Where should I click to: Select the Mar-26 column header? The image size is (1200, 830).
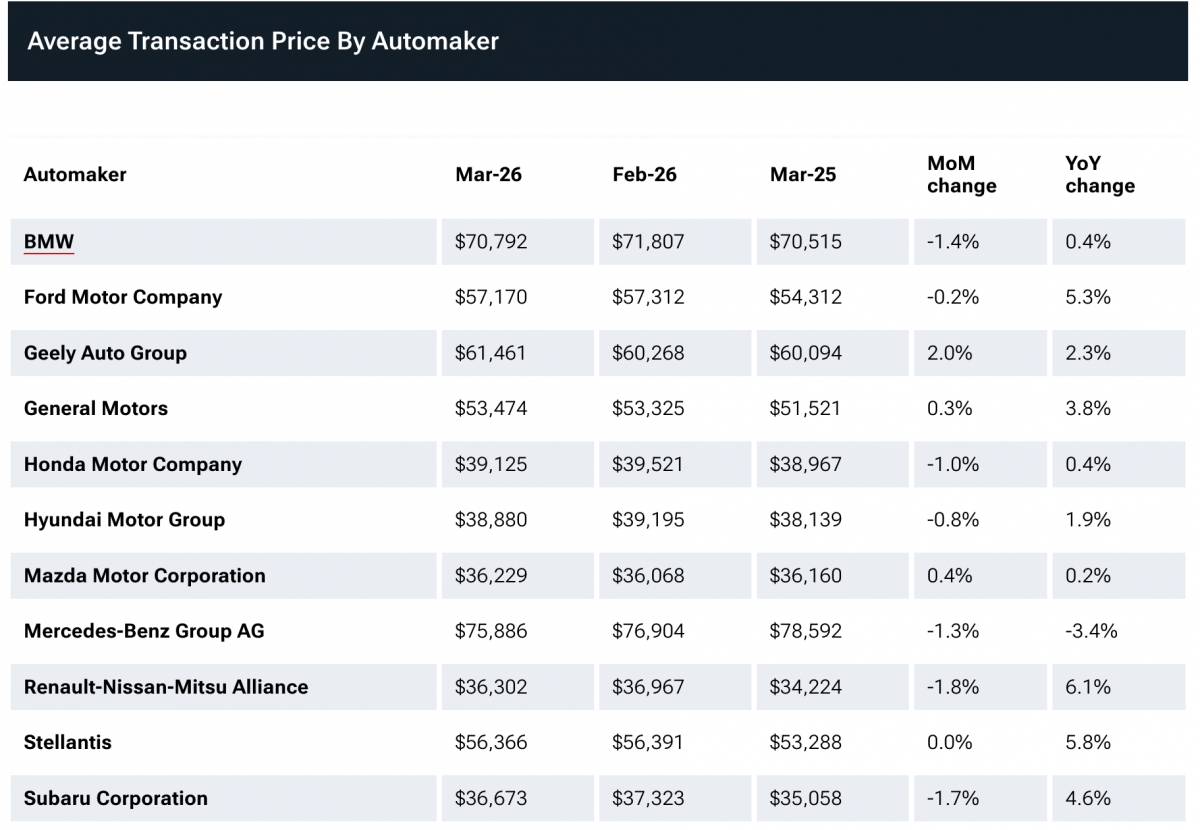488,174
